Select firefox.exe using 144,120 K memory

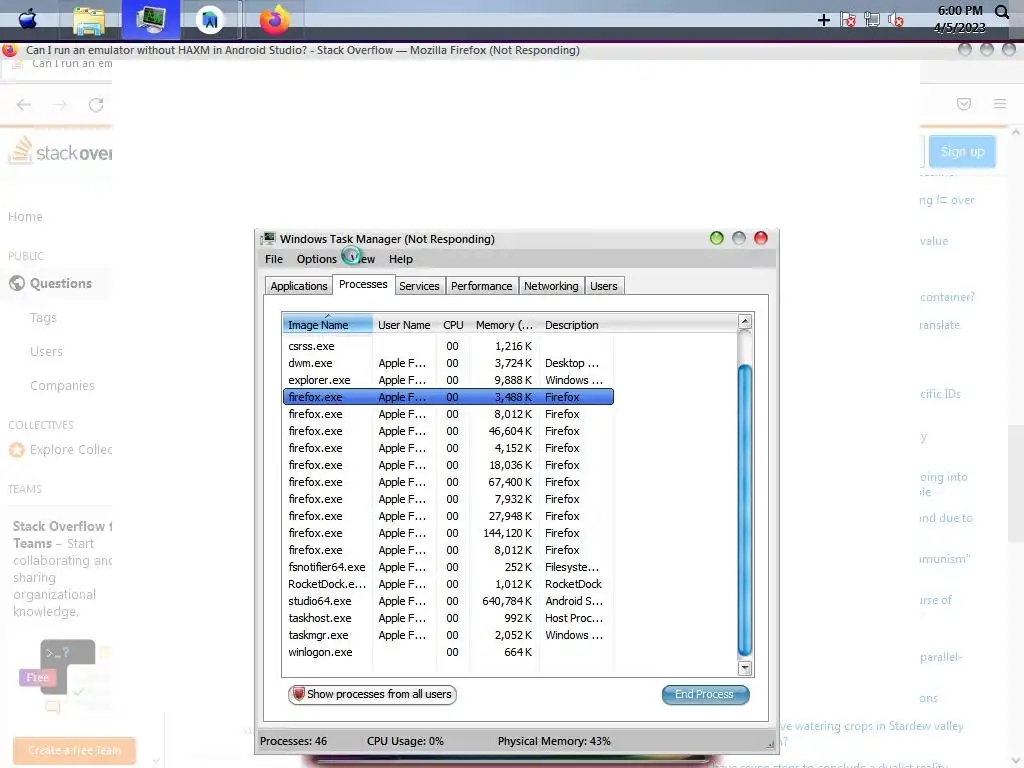point(448,533)
